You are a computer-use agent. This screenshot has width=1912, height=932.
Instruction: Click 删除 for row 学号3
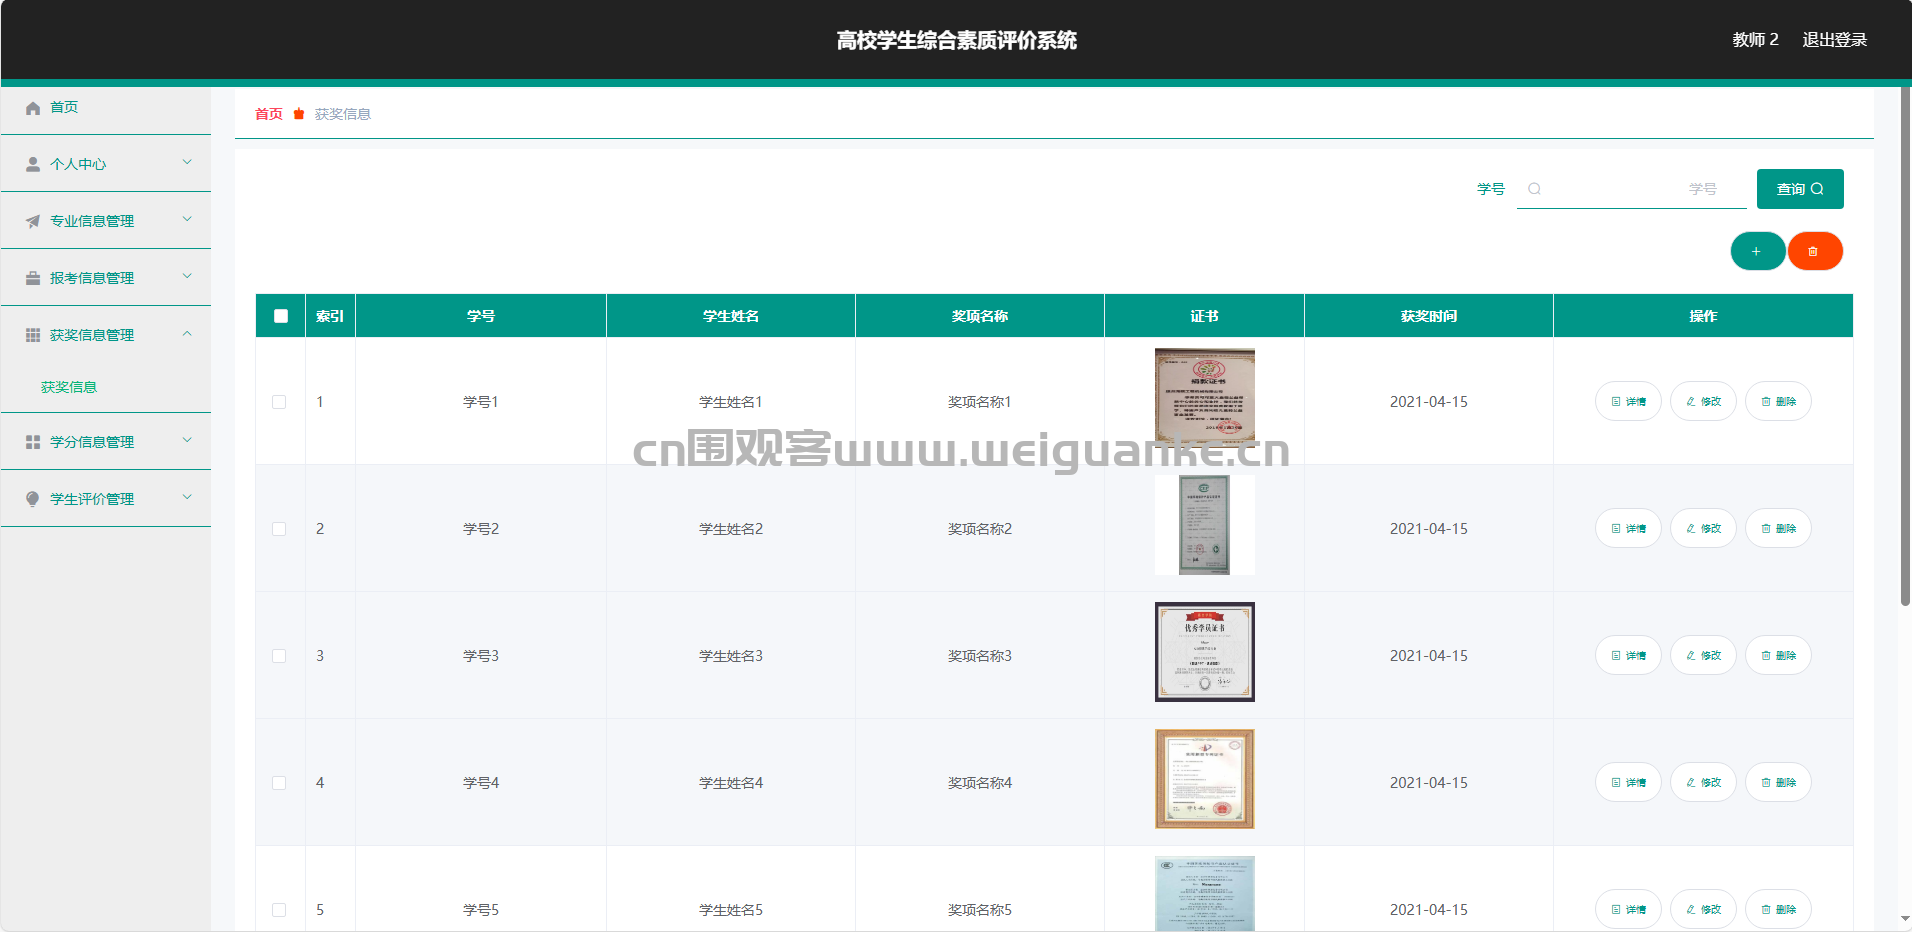pos(1778,656)
